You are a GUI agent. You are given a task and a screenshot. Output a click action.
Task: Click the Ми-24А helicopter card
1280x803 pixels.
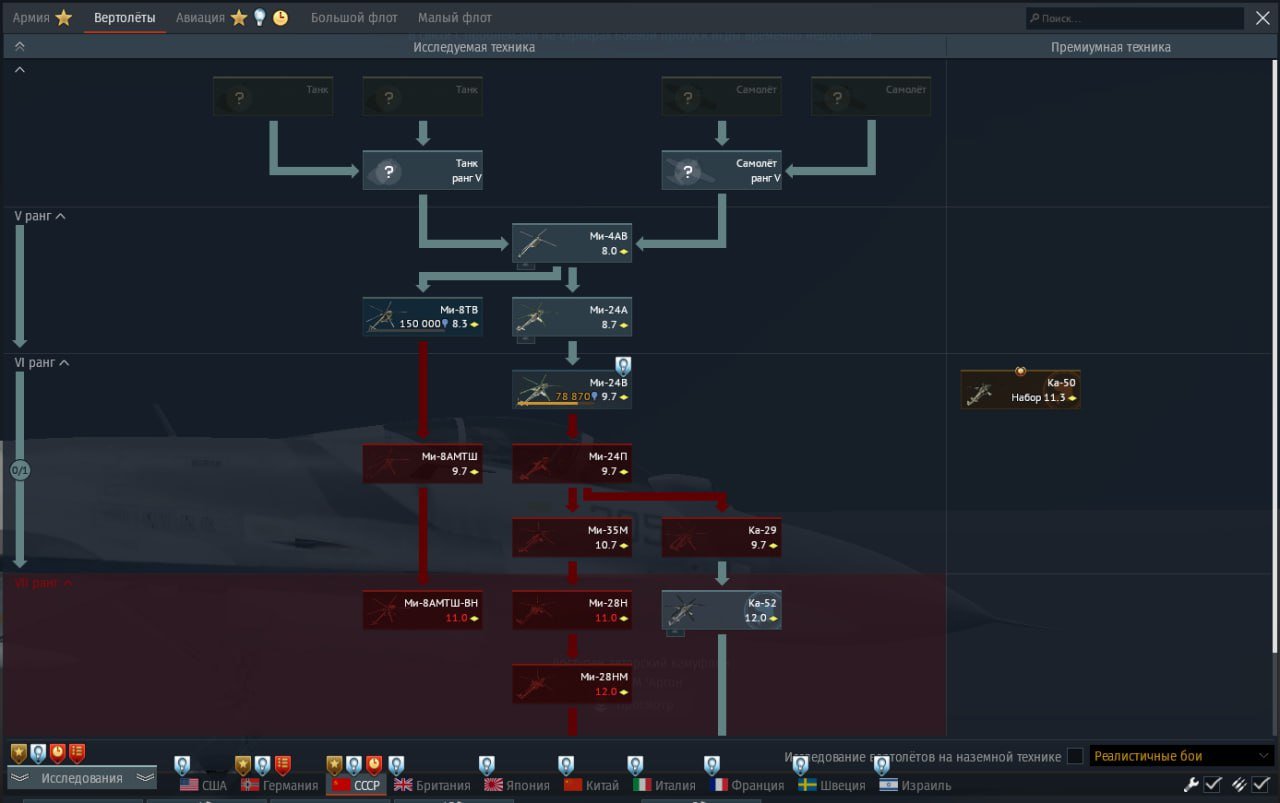coord(571,316)
